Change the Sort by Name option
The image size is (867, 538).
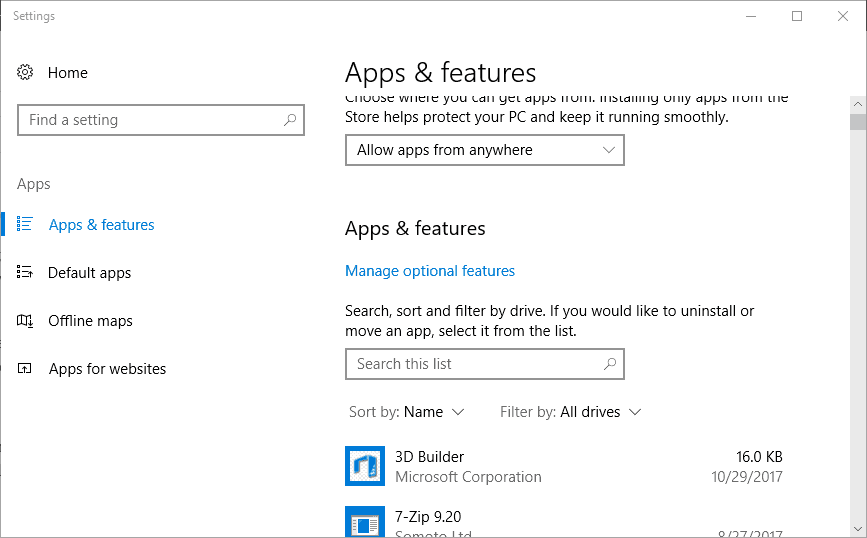point(406,412)
